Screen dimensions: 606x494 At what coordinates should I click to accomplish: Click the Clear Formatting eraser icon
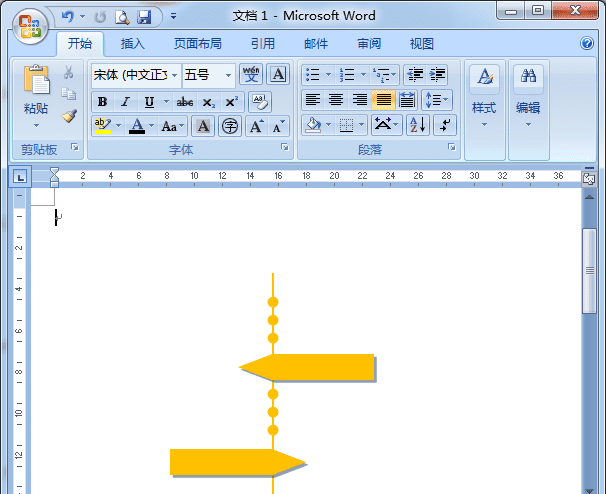pos(260,102)
